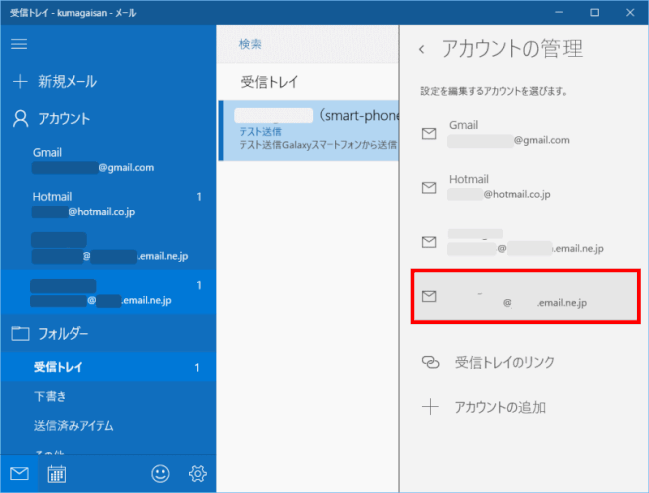Open the テスト送信 message in the list
The height and width of the screenshot is (493, 649).
click(x=308, y=130)
